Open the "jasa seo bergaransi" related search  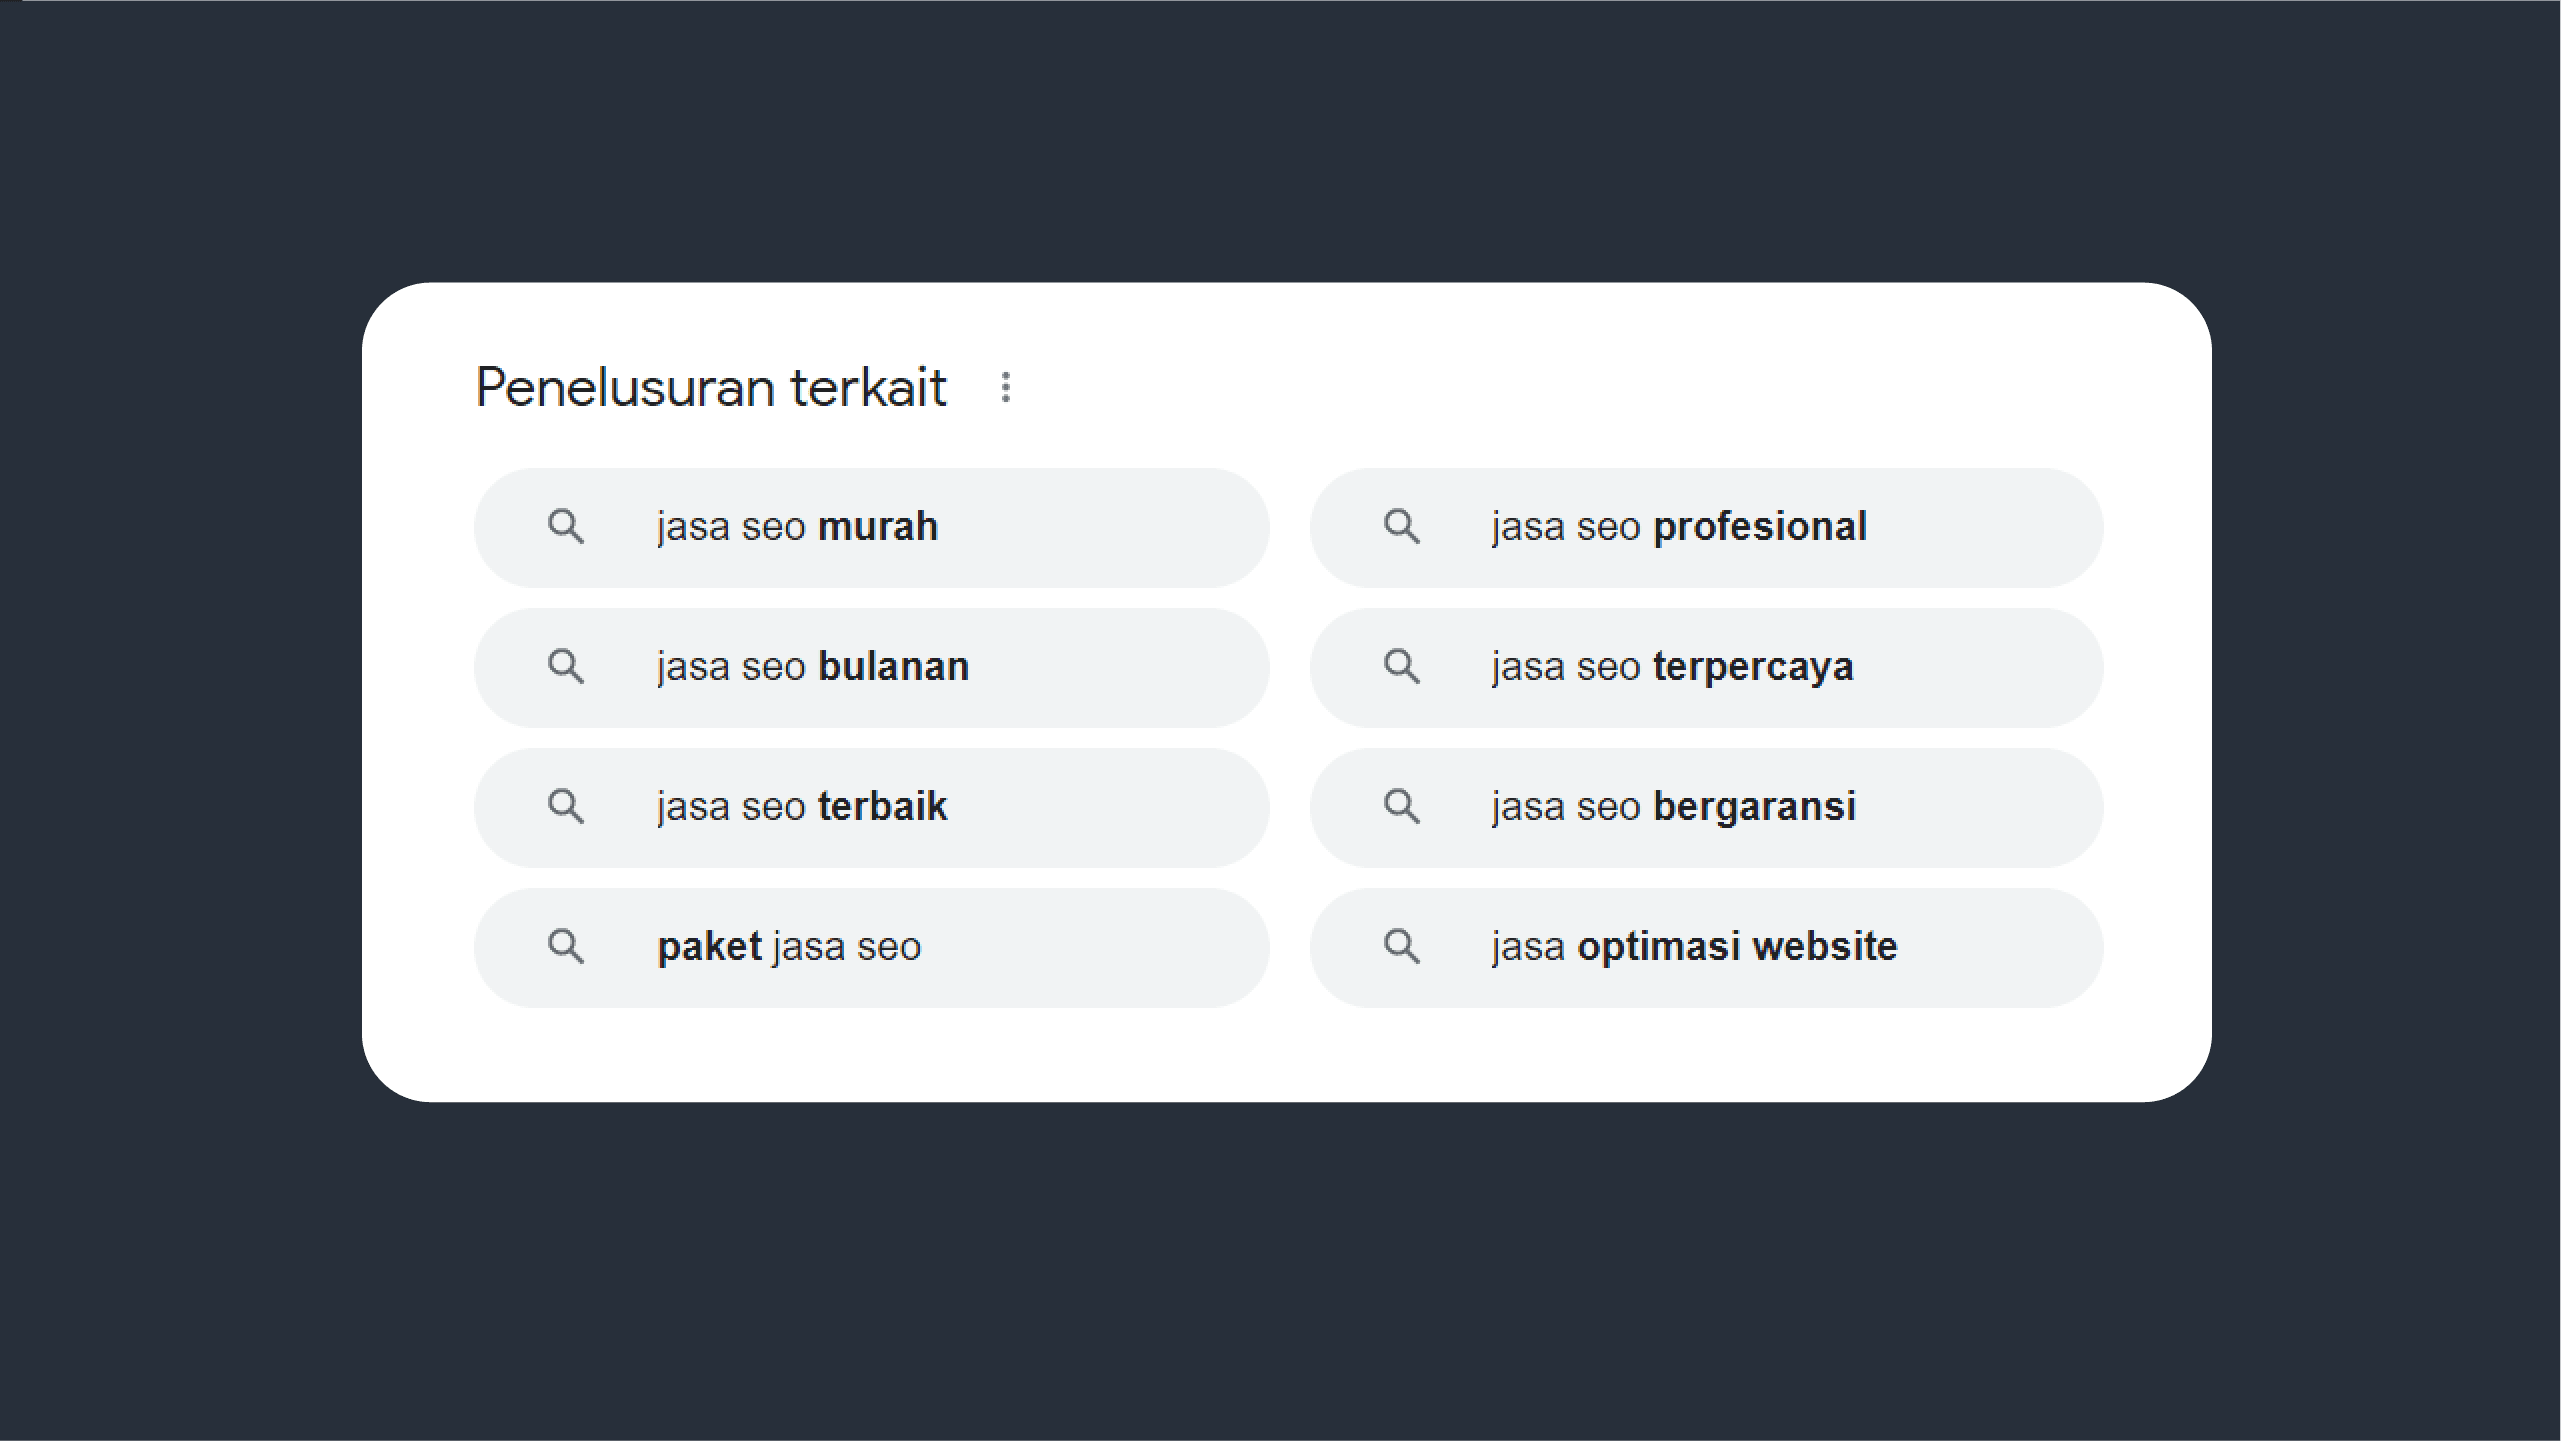(x=1673, y=807)
